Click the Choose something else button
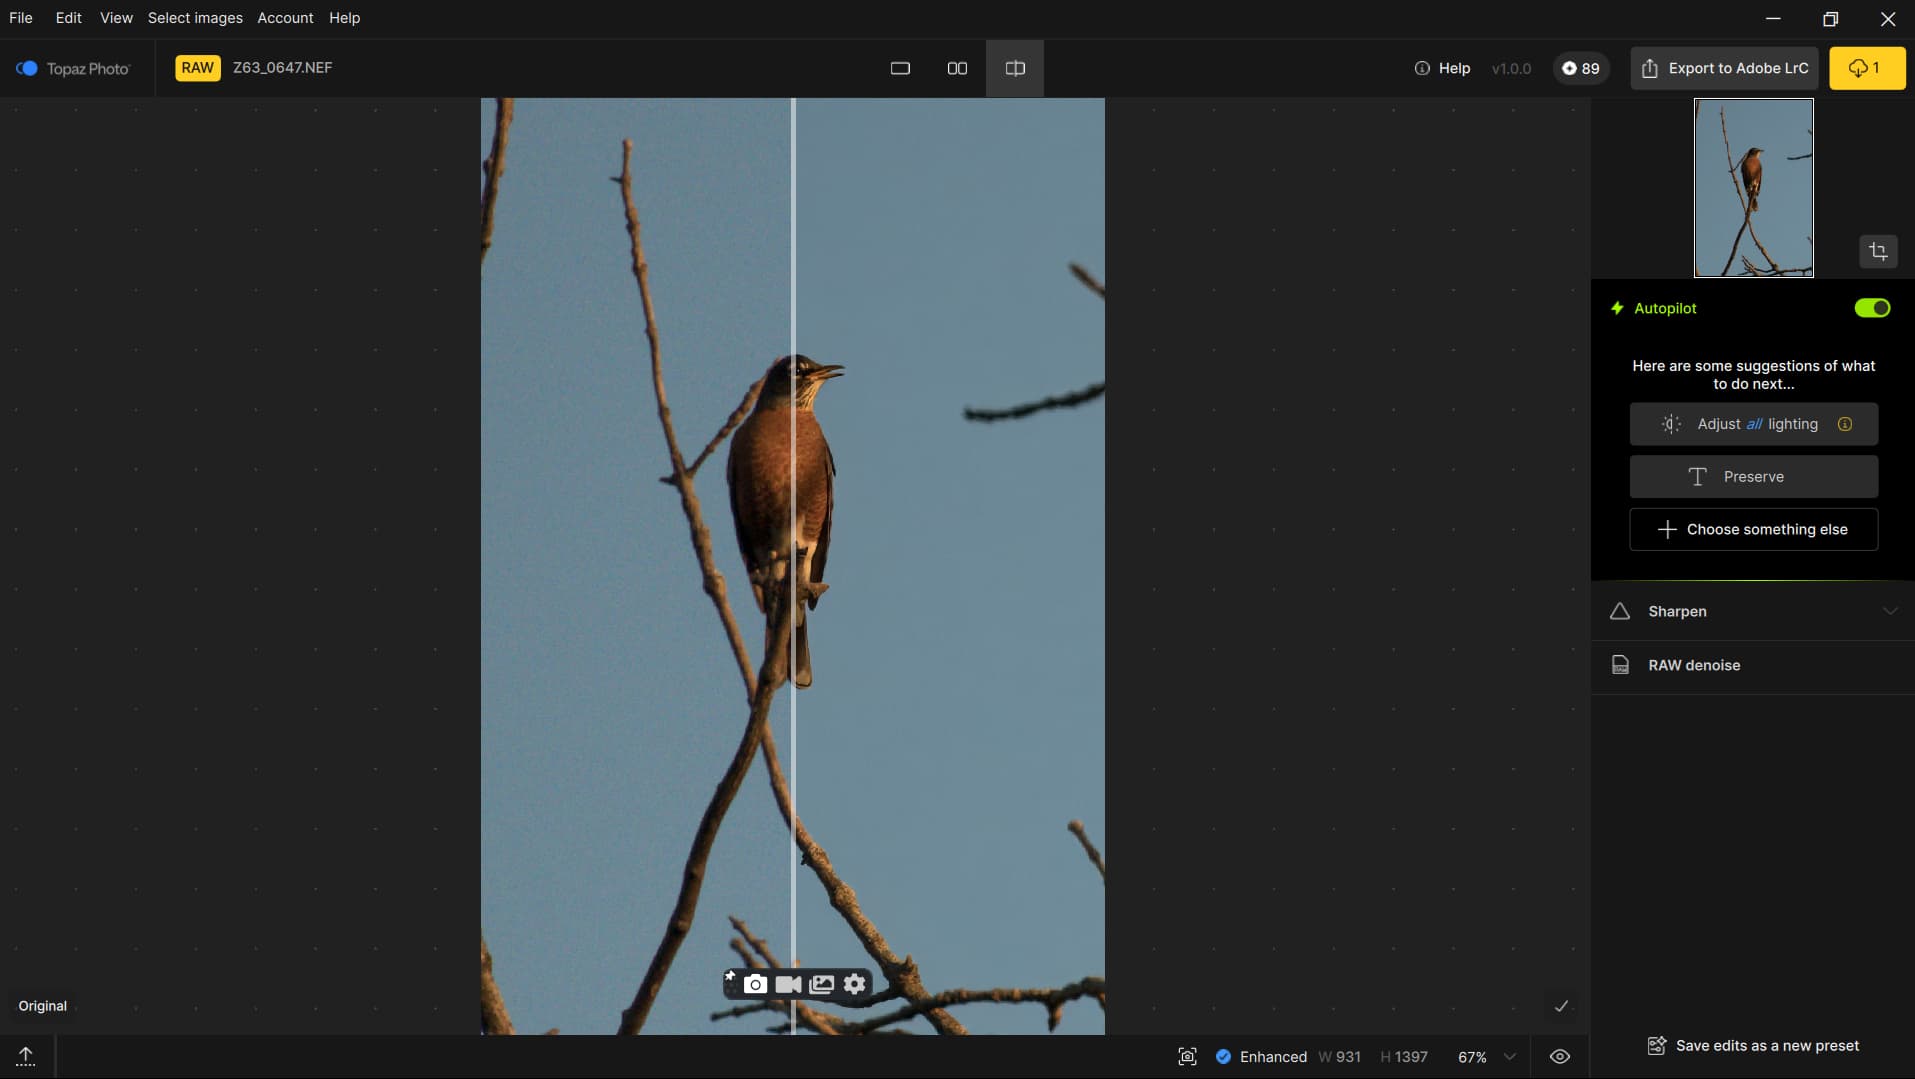The height and width of the screenshot is (1079, 1915). tap(1753, 529)
